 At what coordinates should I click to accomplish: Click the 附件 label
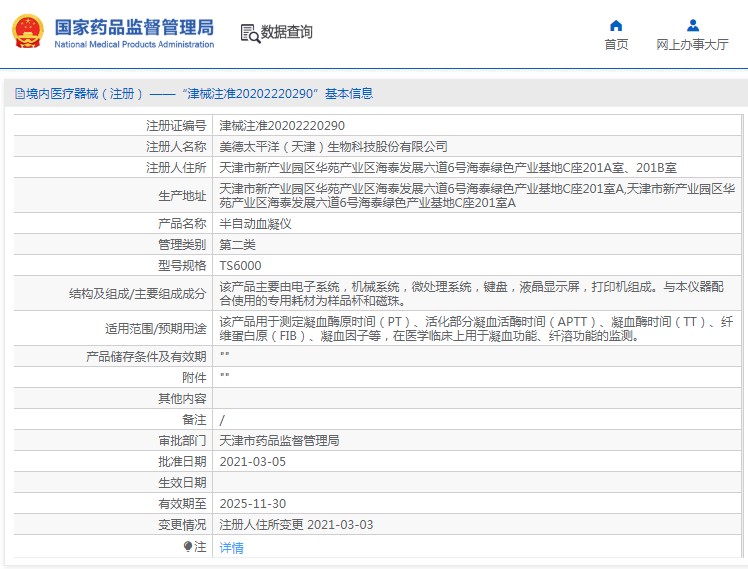(x=194, y=378)
